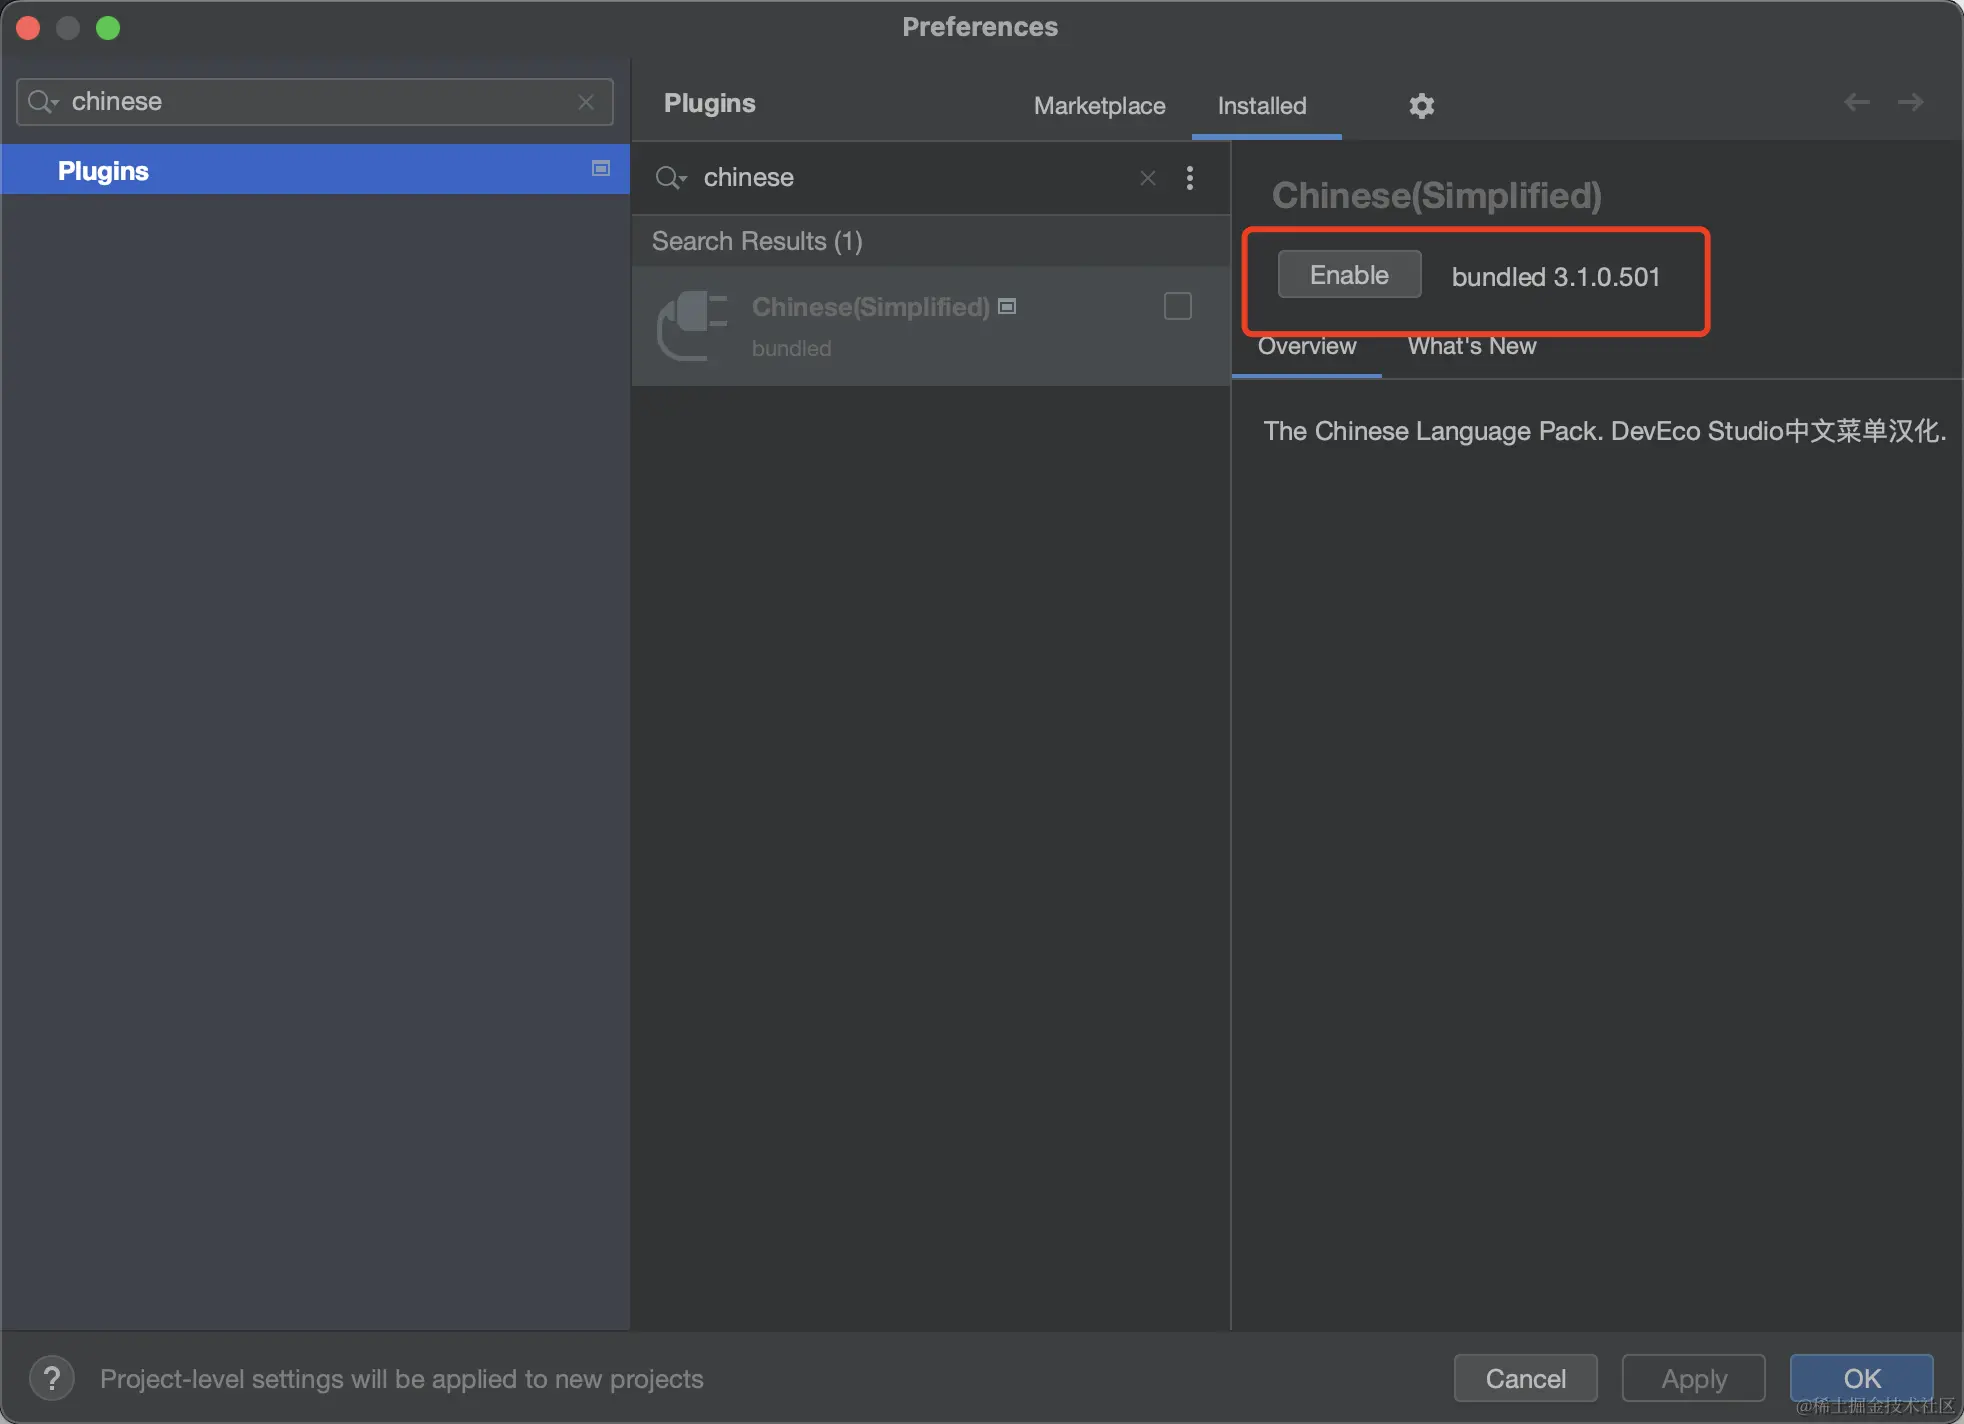Select the Overview tab
Viewport: 1964px width, 1424px height.
1306,346
